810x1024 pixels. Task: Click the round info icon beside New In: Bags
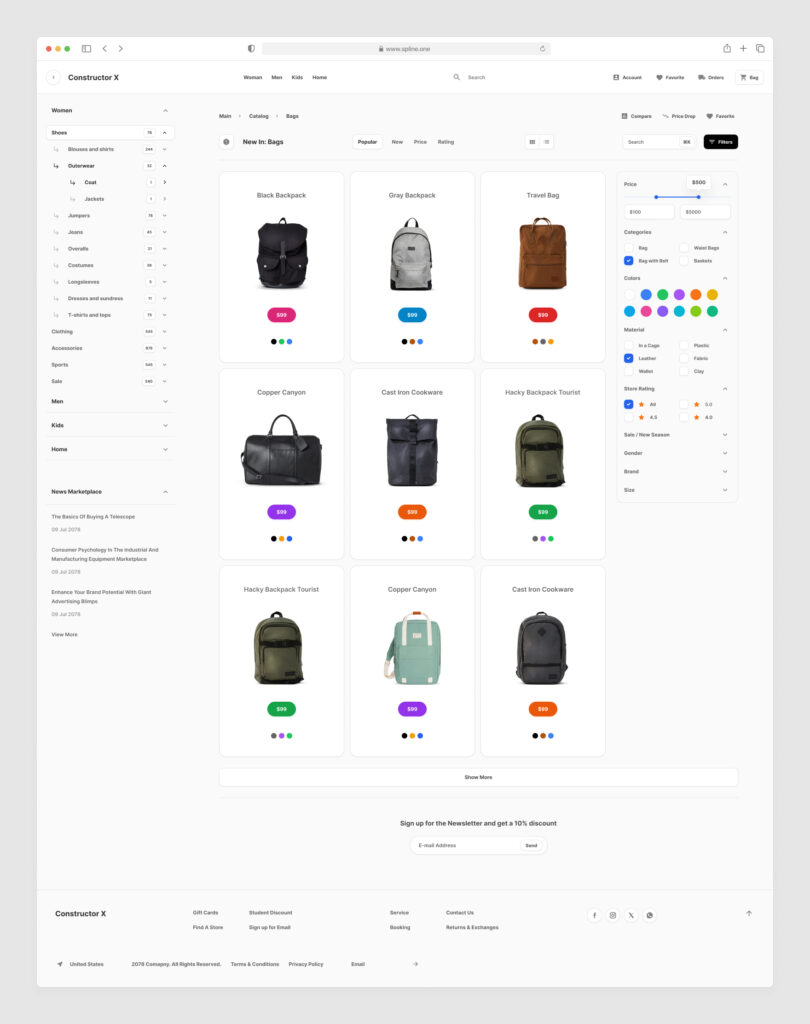pos(226,142)
